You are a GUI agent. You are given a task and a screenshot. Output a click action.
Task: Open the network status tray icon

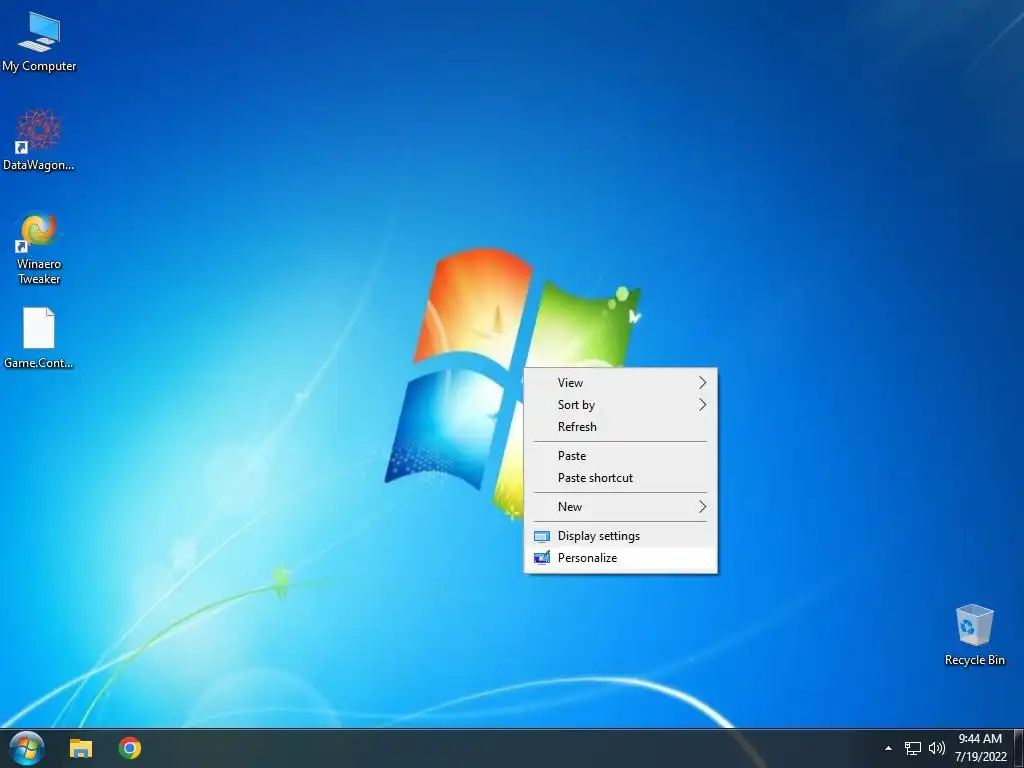pos(913,748)
